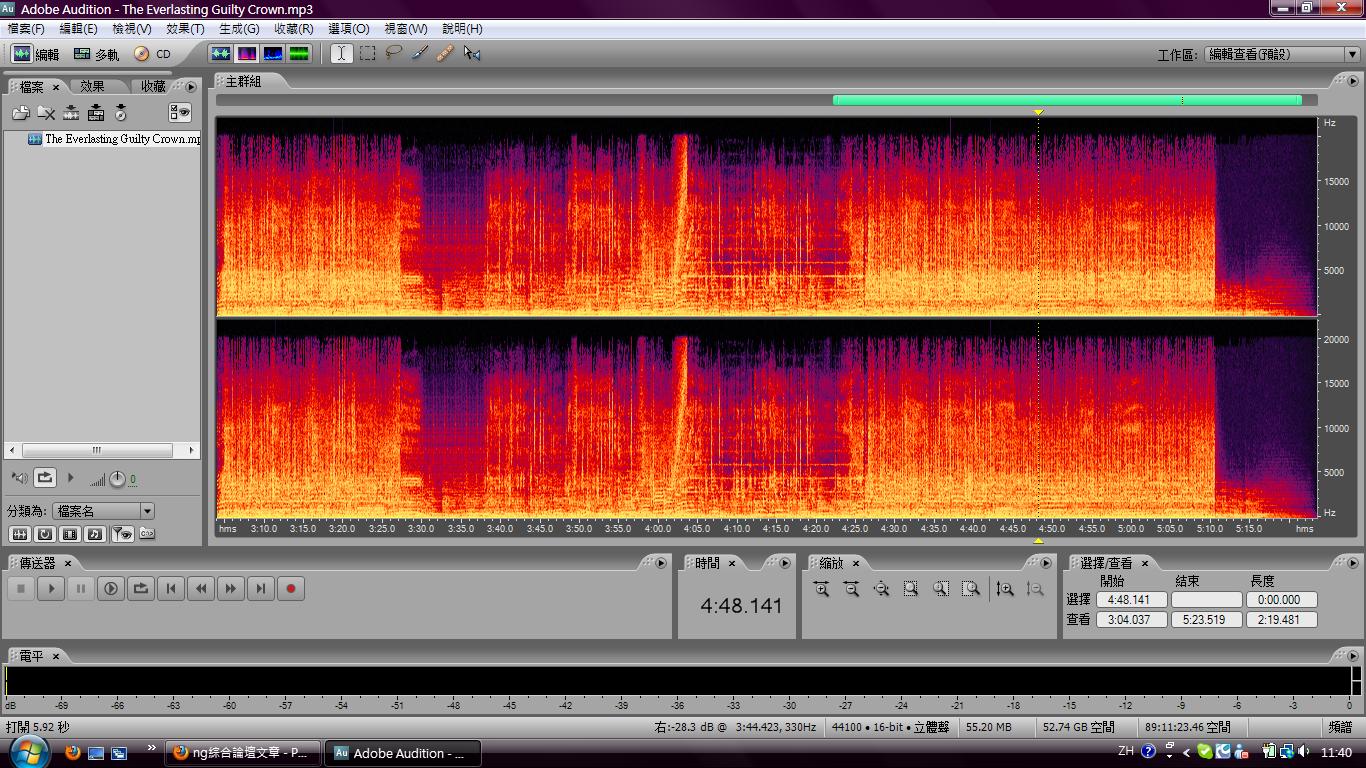1366x768 pixels.
Task: Go to beginning in transport
Action: 171,589
